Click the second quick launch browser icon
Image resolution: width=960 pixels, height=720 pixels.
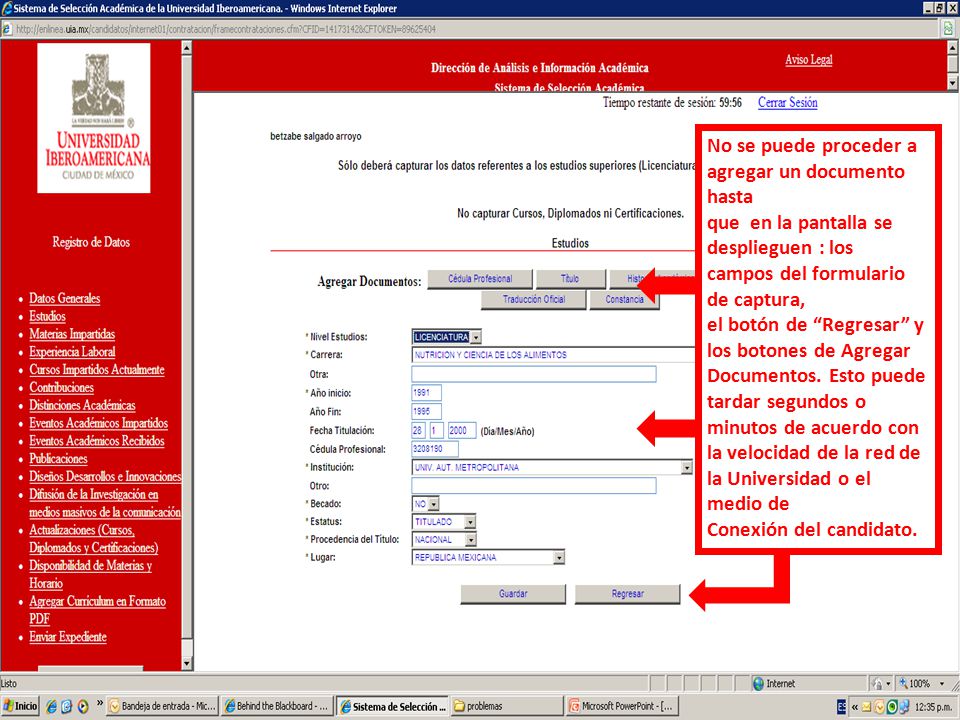(67, 707)
